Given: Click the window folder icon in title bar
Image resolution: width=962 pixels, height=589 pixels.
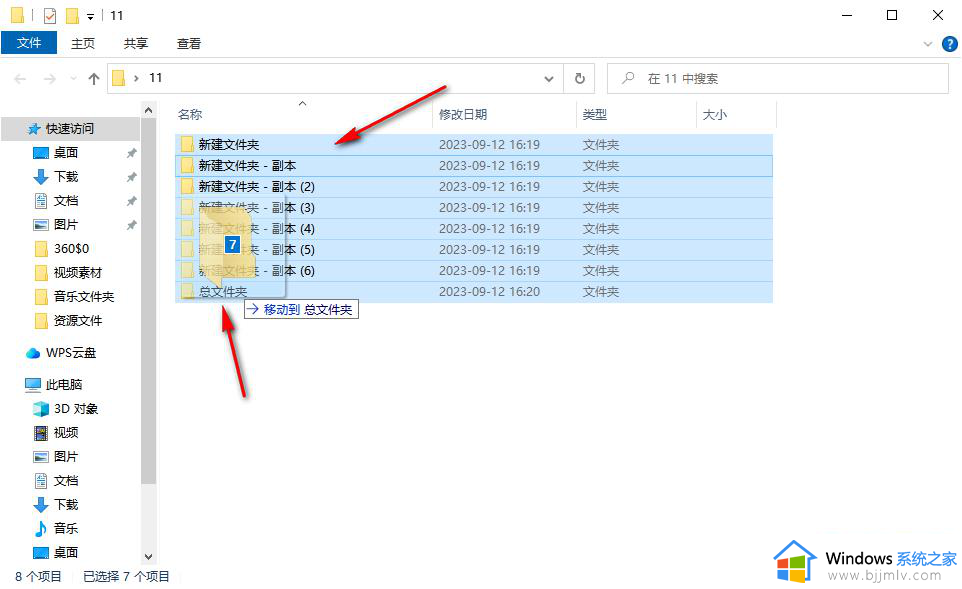Looking at the screenshot, I should click(18, 15).
